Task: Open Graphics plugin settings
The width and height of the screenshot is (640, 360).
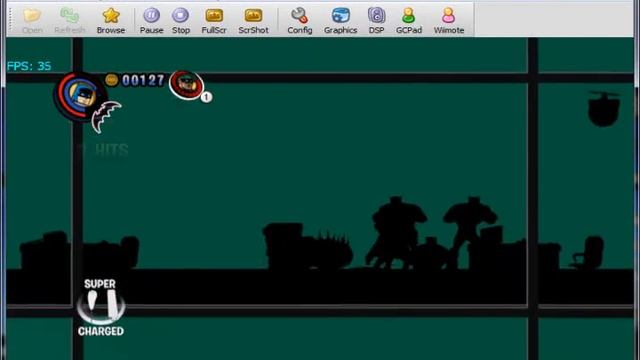Action: coord(340,21)
